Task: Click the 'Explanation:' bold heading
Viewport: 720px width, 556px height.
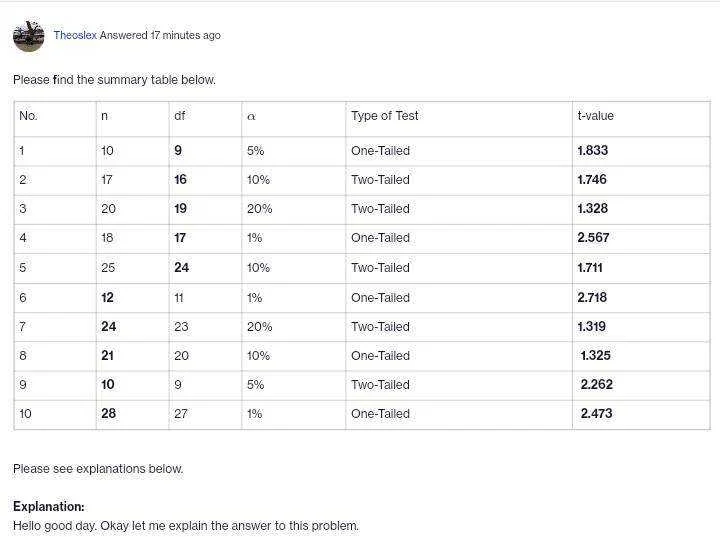Action: pyautogui.click(x=49, y=506)
